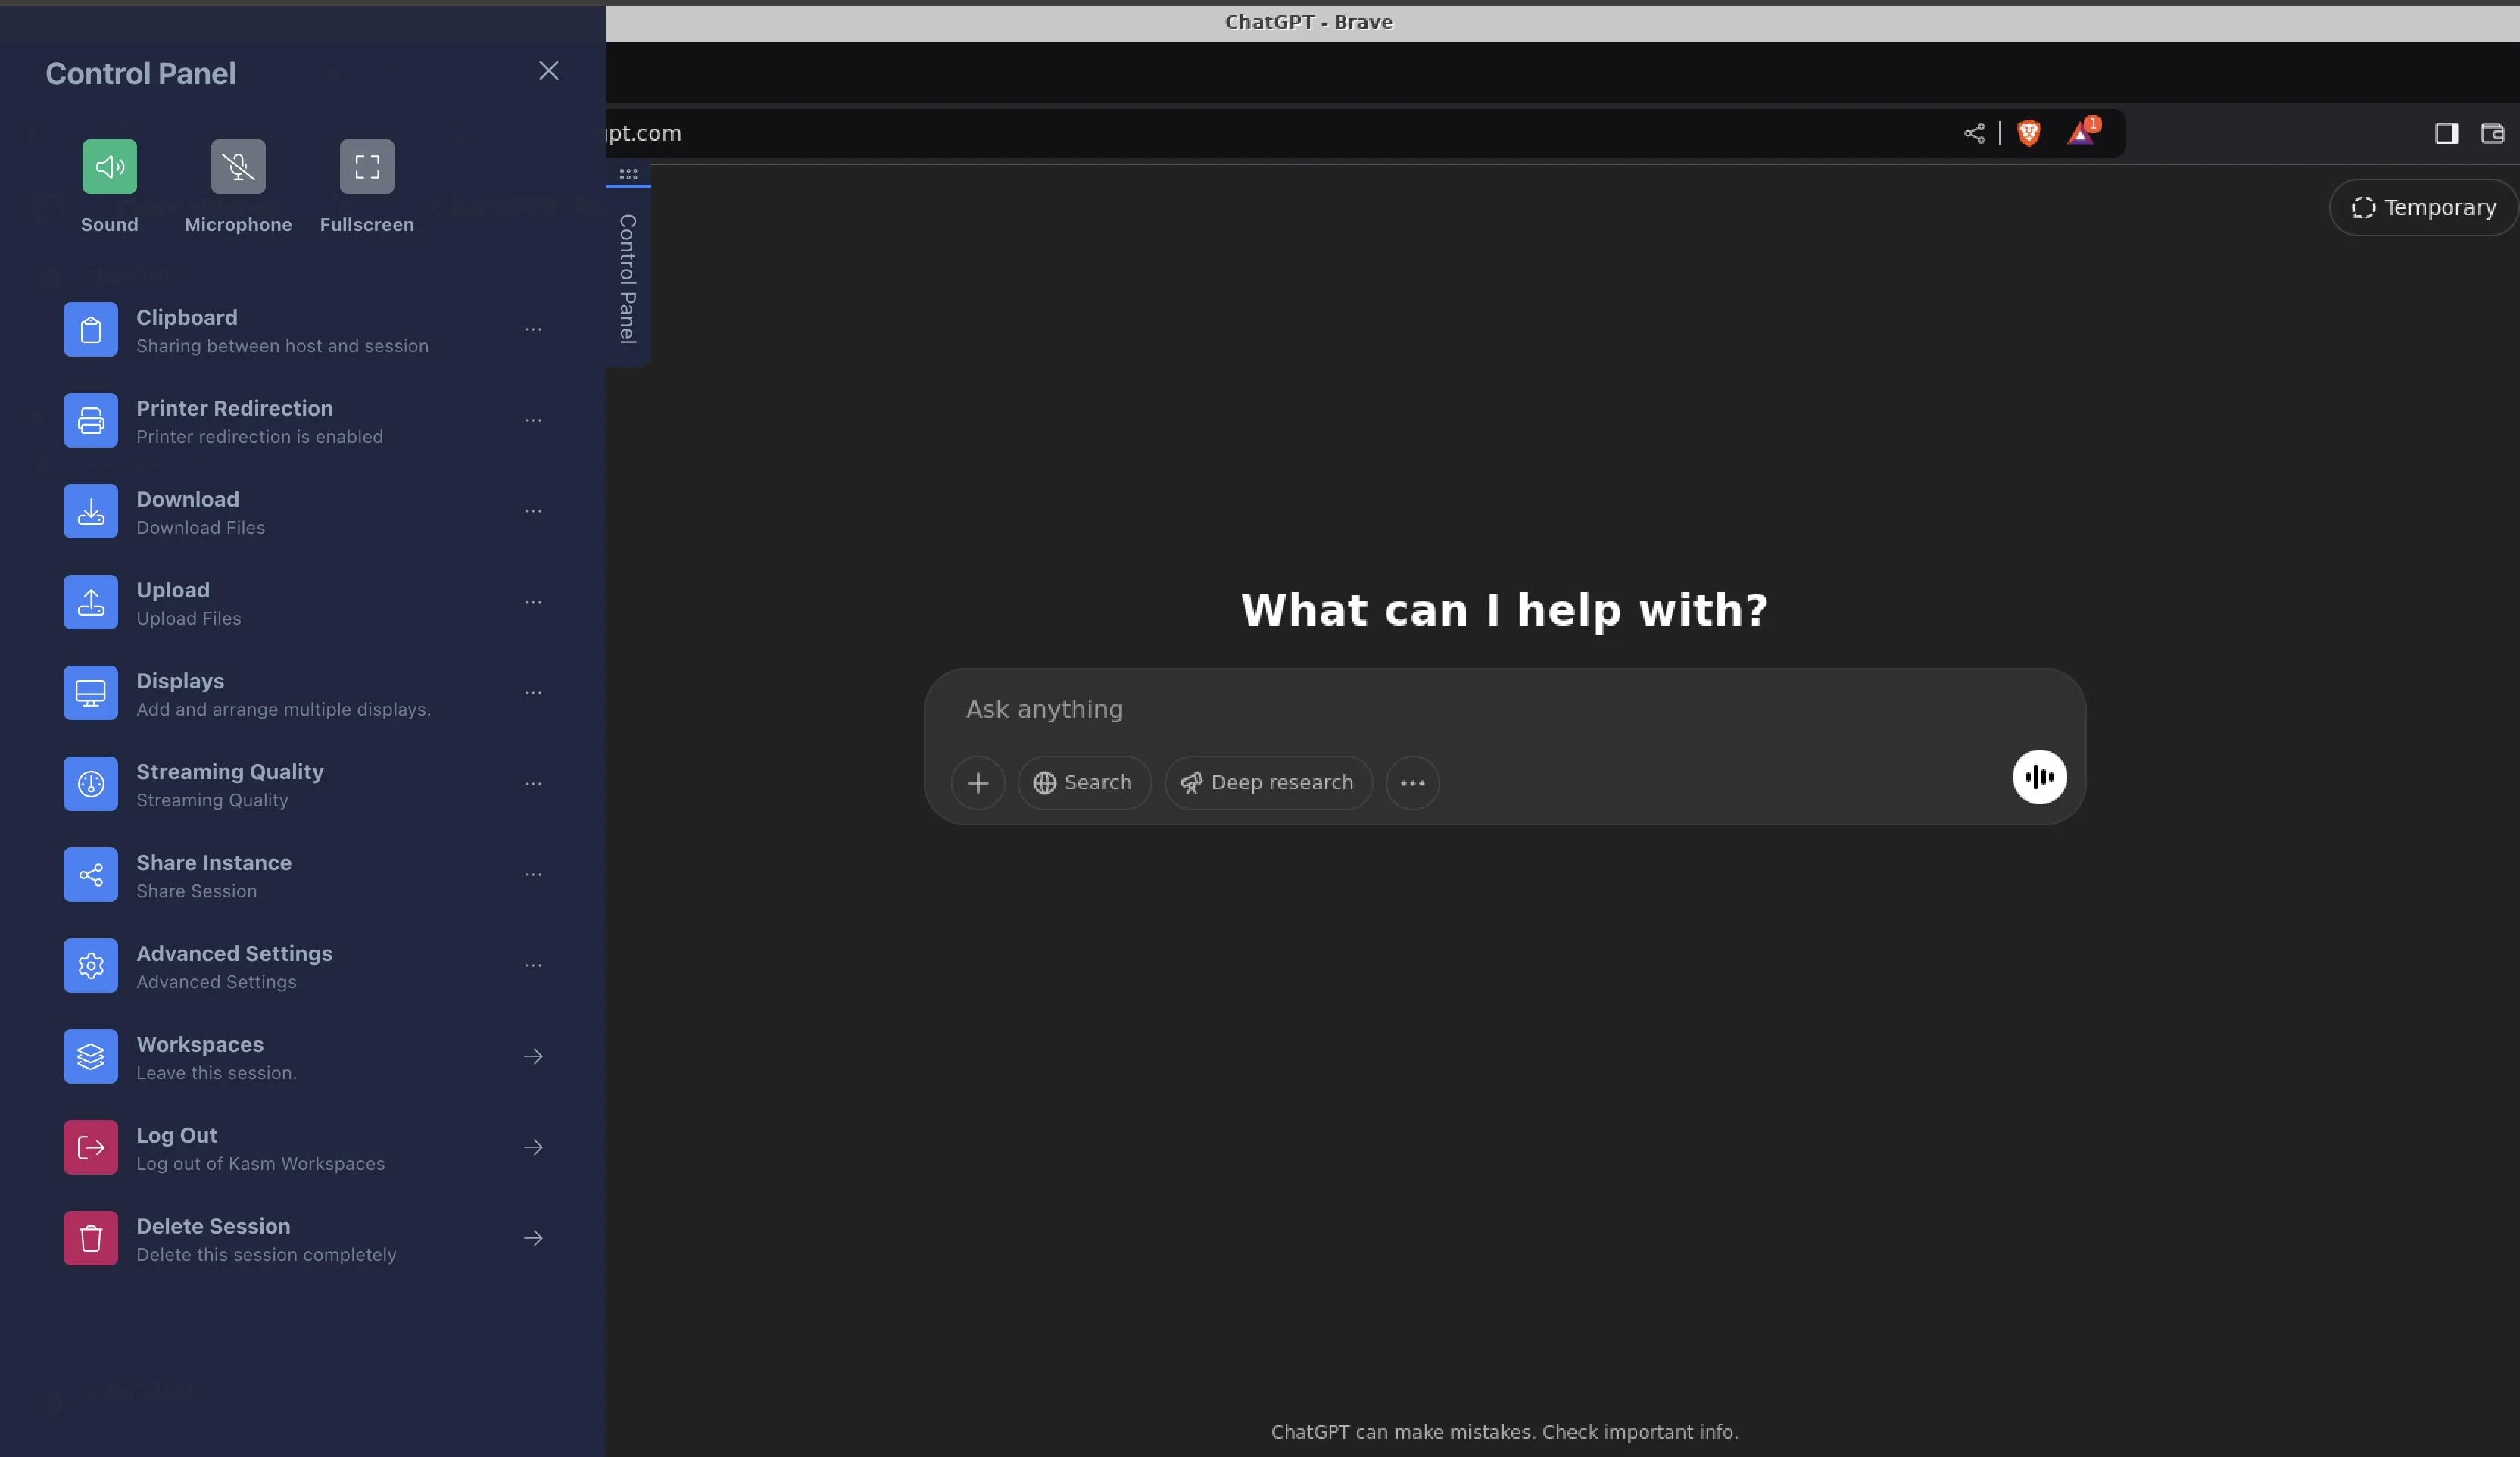Expand the Clipboard options ellipsis
Image resolution: width=2520 pixels, height=1457 pixels.
533,330
